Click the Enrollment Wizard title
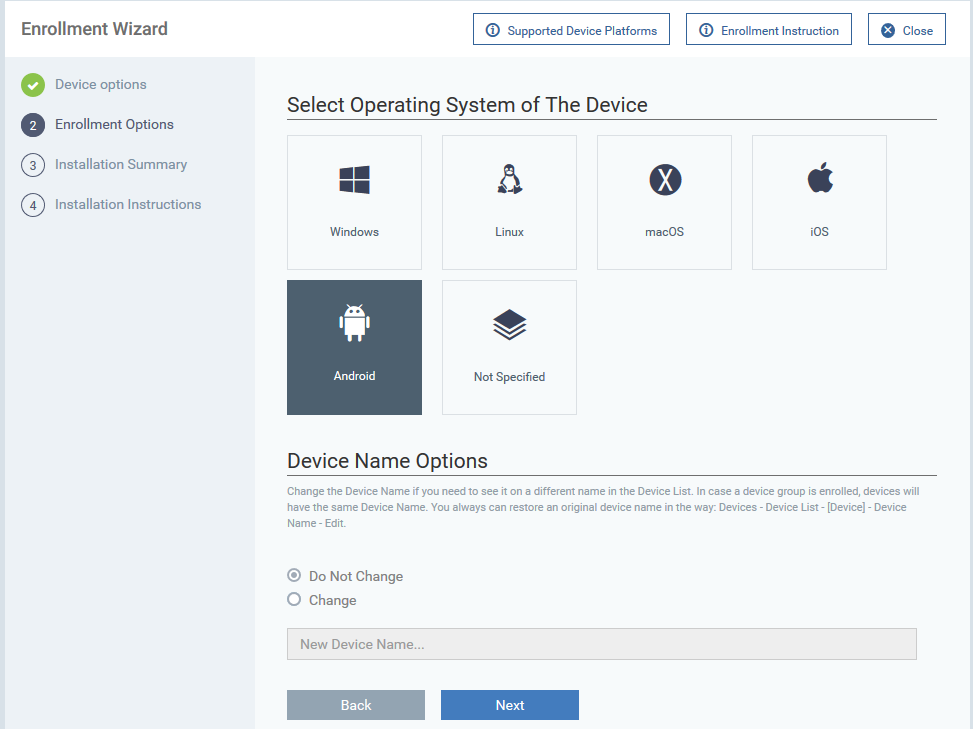973x729 pixels. click(x=94, y=29)
